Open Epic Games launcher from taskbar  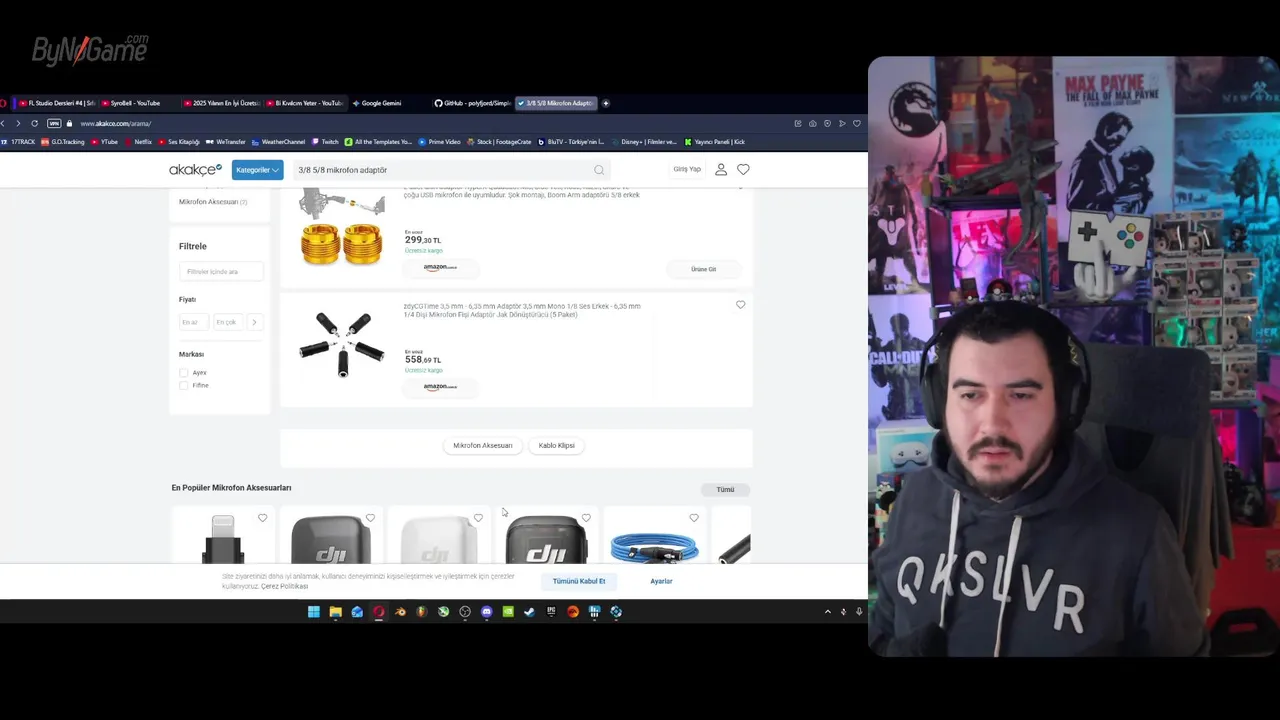coord(551,612)
